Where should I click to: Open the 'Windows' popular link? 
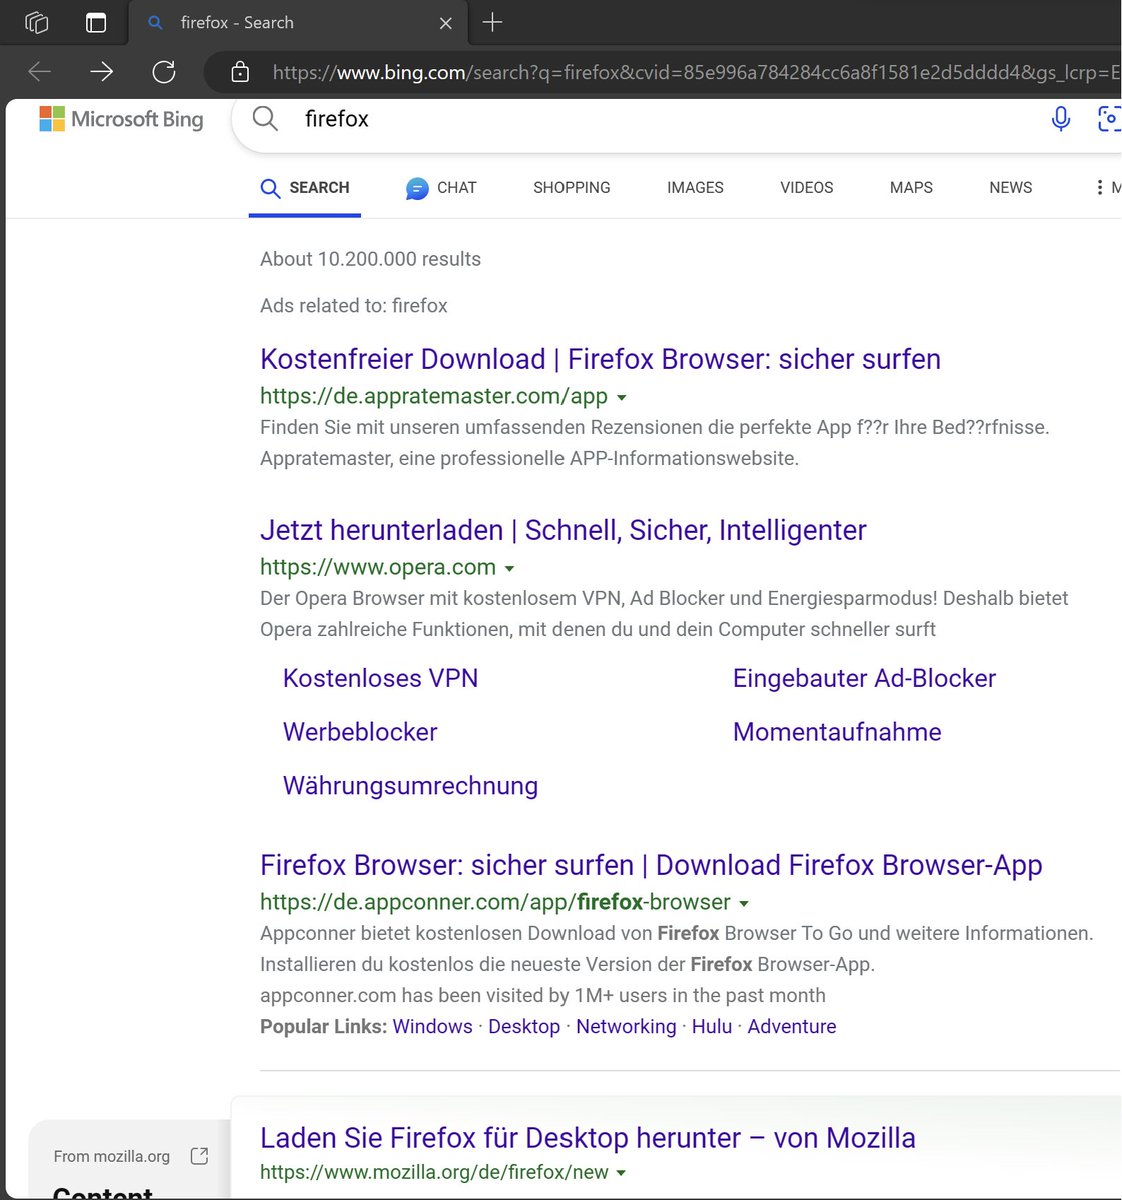point(432,1026)
